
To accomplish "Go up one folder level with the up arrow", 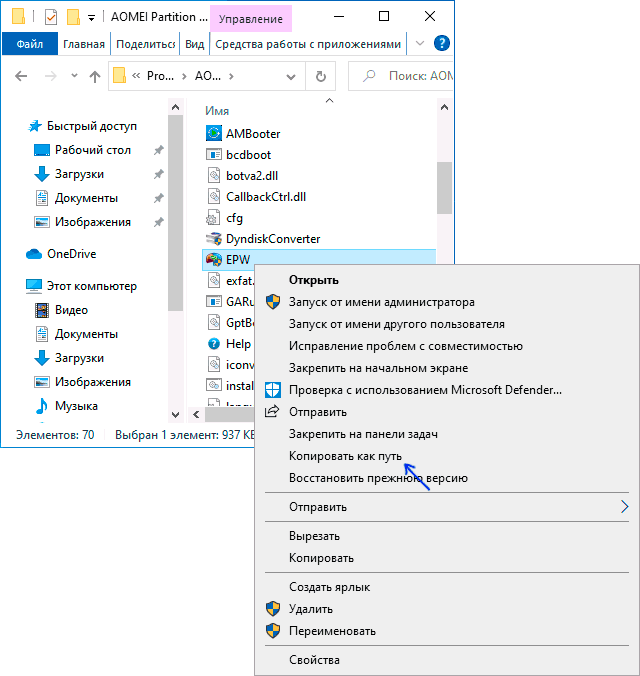I will tap(94, 76).
